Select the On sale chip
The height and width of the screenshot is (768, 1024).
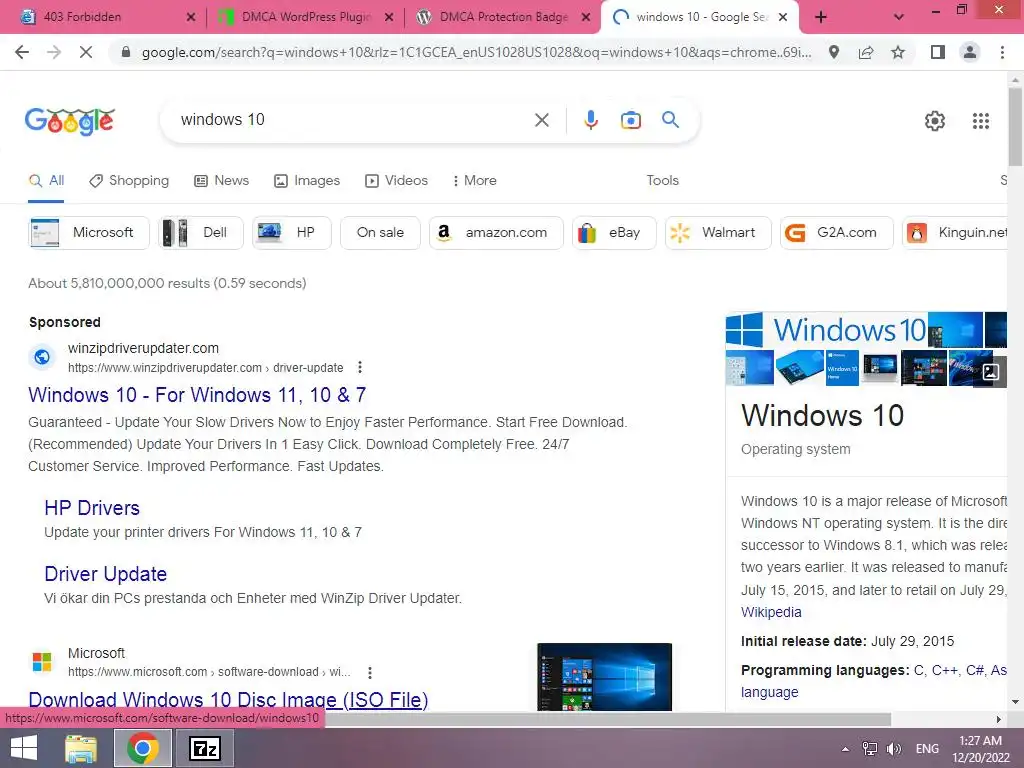[380, 232]
